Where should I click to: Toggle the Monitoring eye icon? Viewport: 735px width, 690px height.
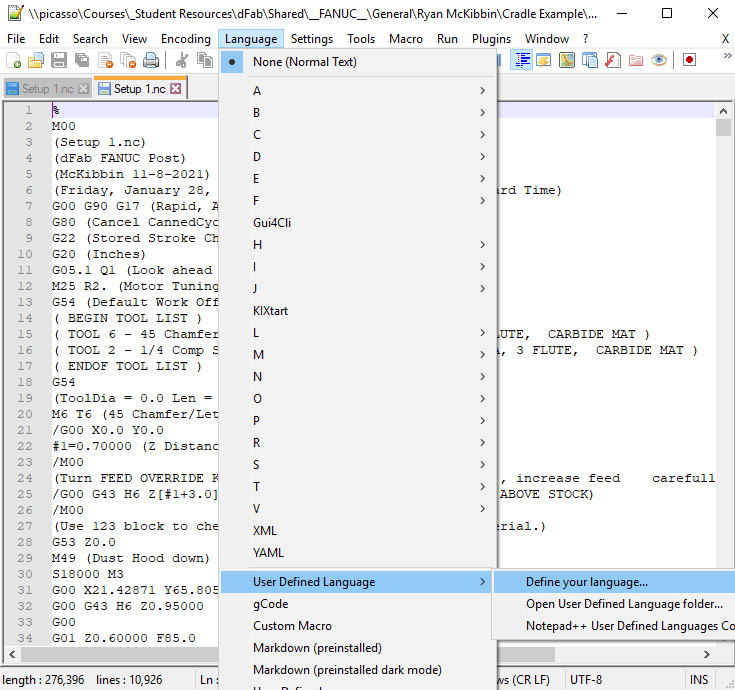659,60
